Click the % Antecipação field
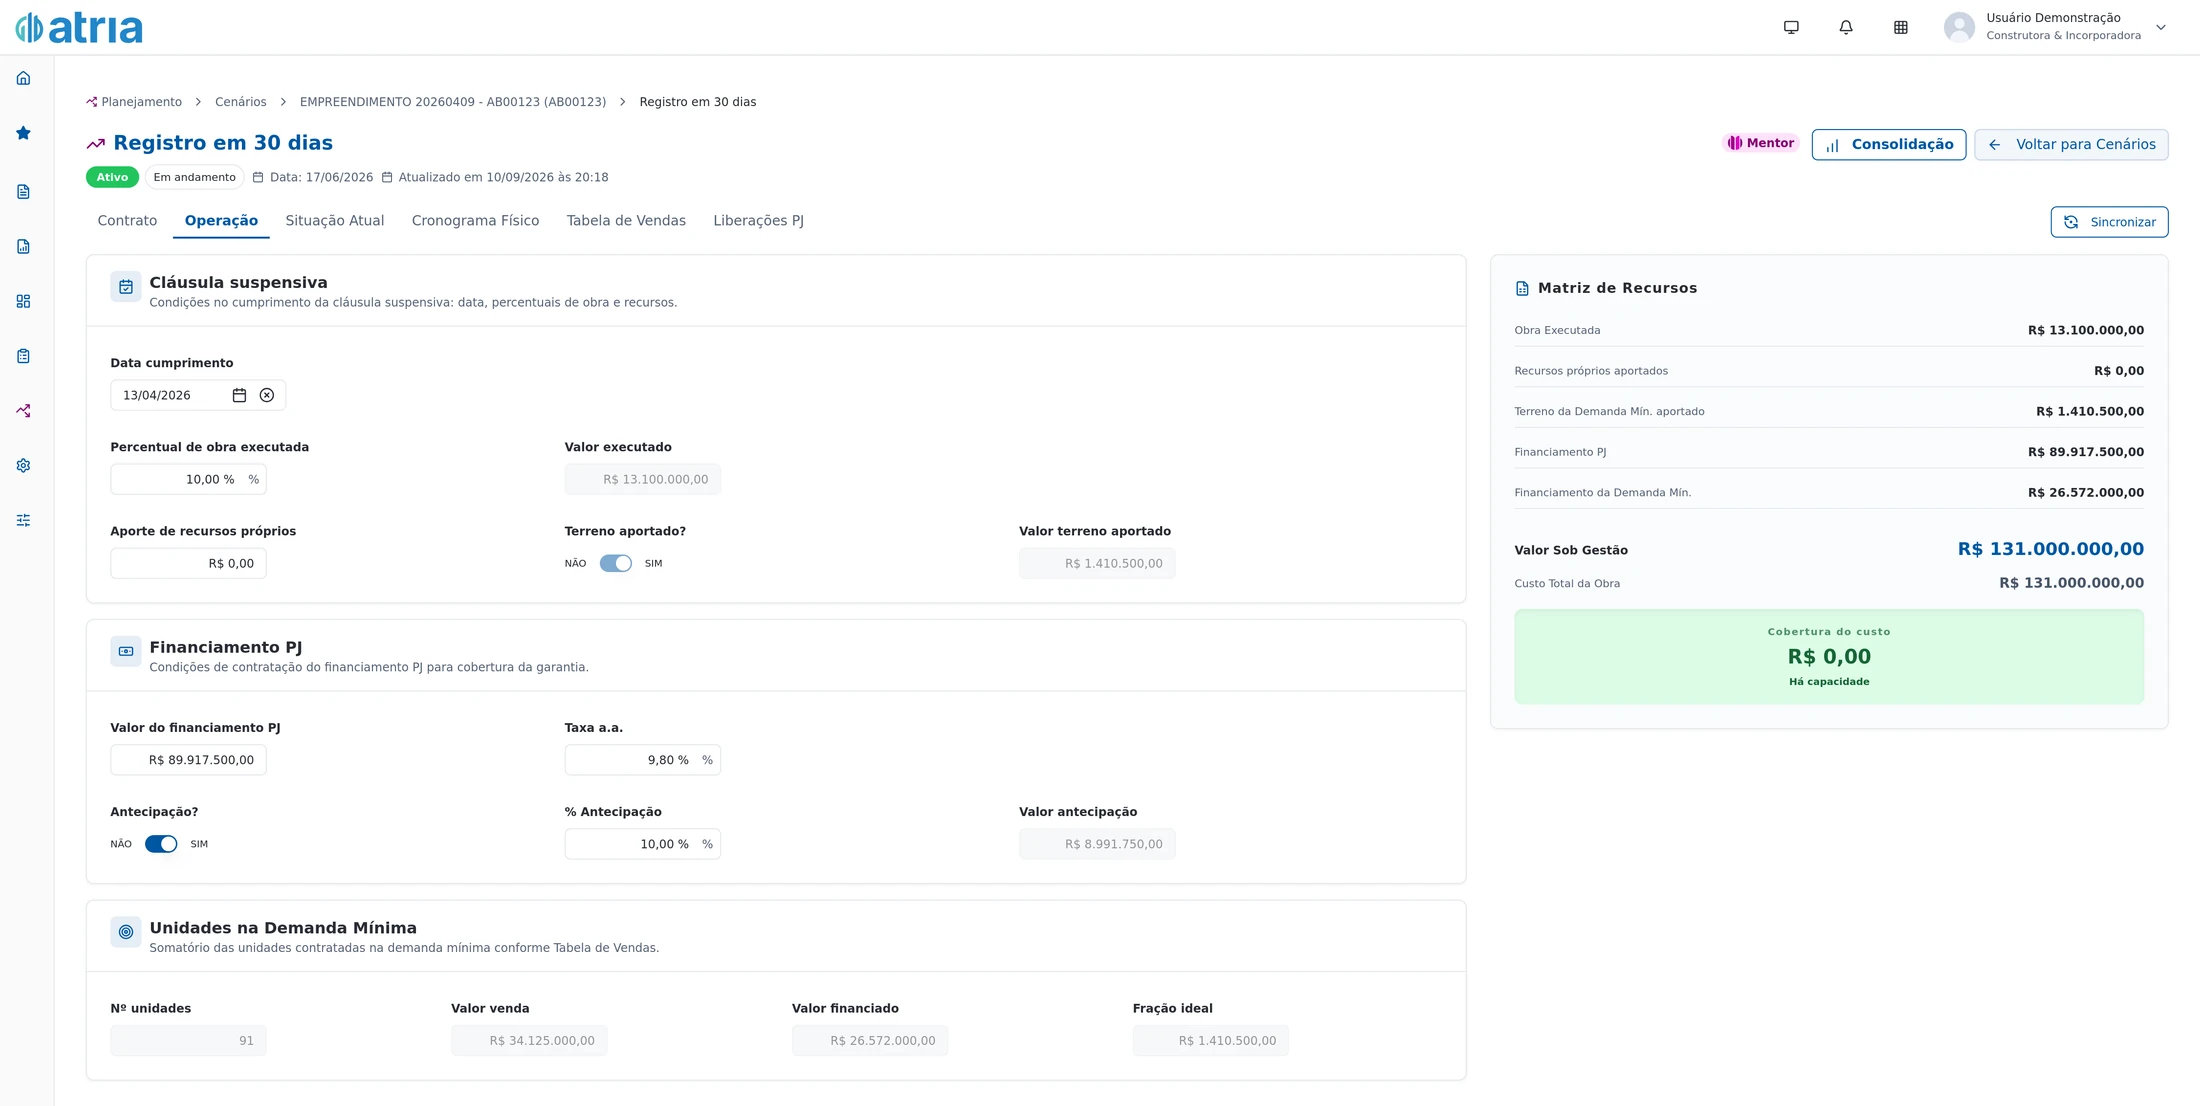The height and width of the screenshot is (1106, 2200). point(642,844)
